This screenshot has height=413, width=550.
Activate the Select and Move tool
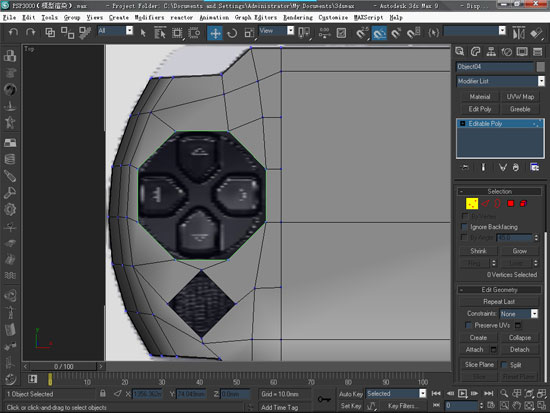pos(215,33)
